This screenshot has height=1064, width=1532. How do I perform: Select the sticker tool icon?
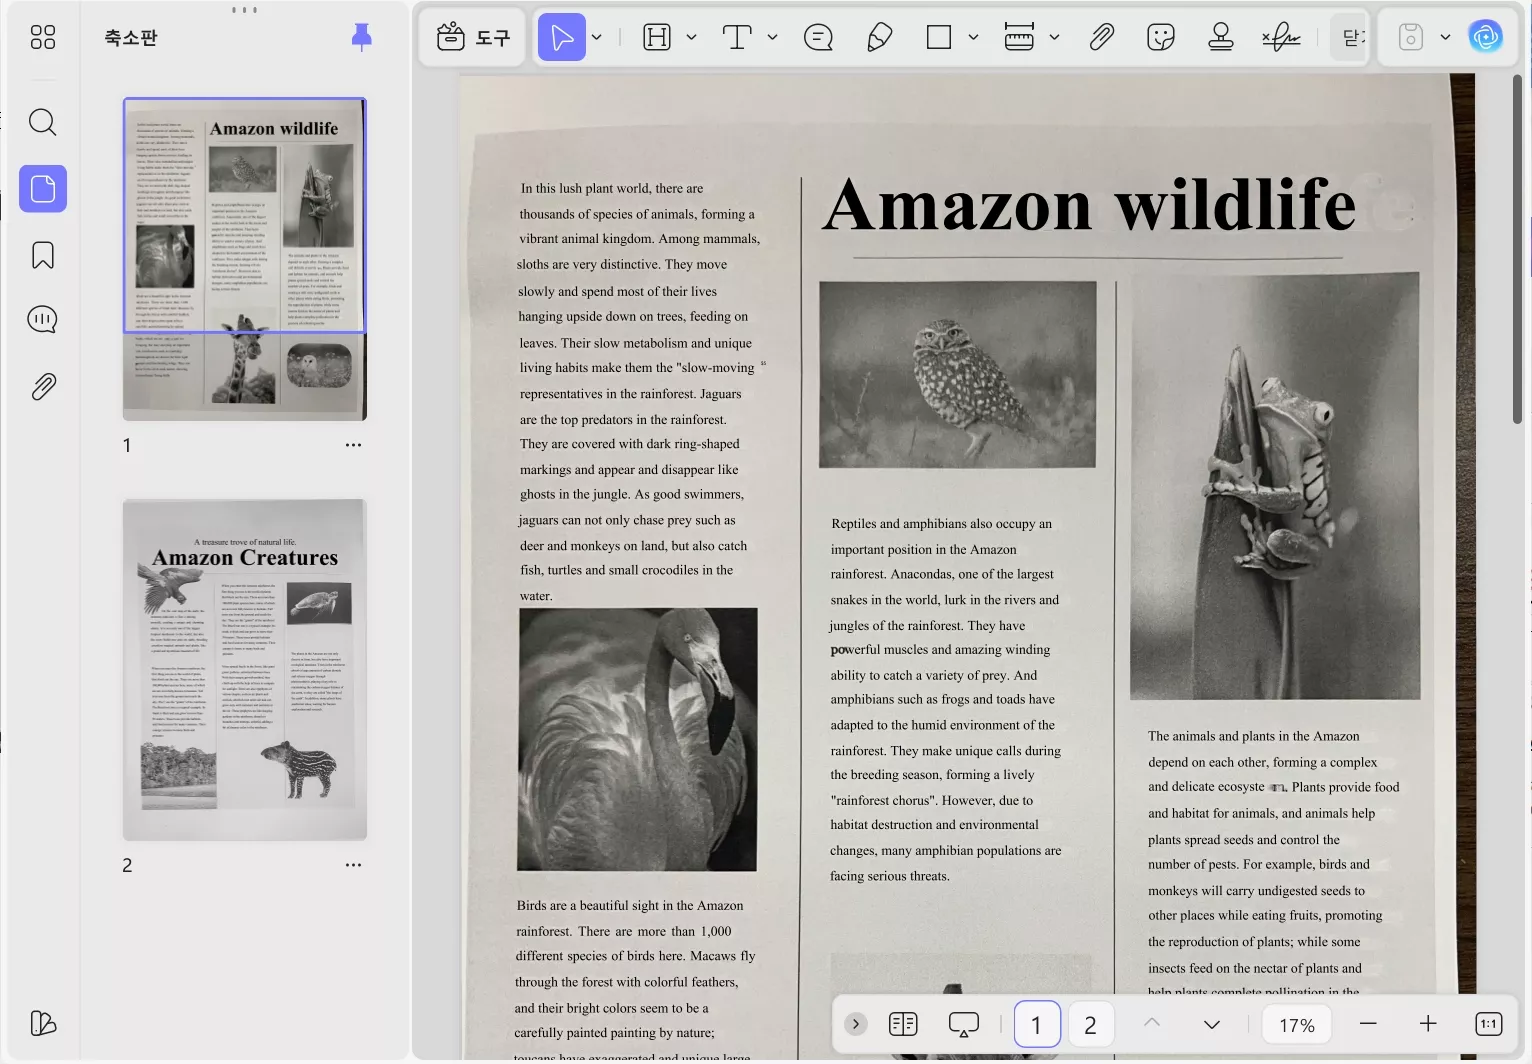(1160, 38)
